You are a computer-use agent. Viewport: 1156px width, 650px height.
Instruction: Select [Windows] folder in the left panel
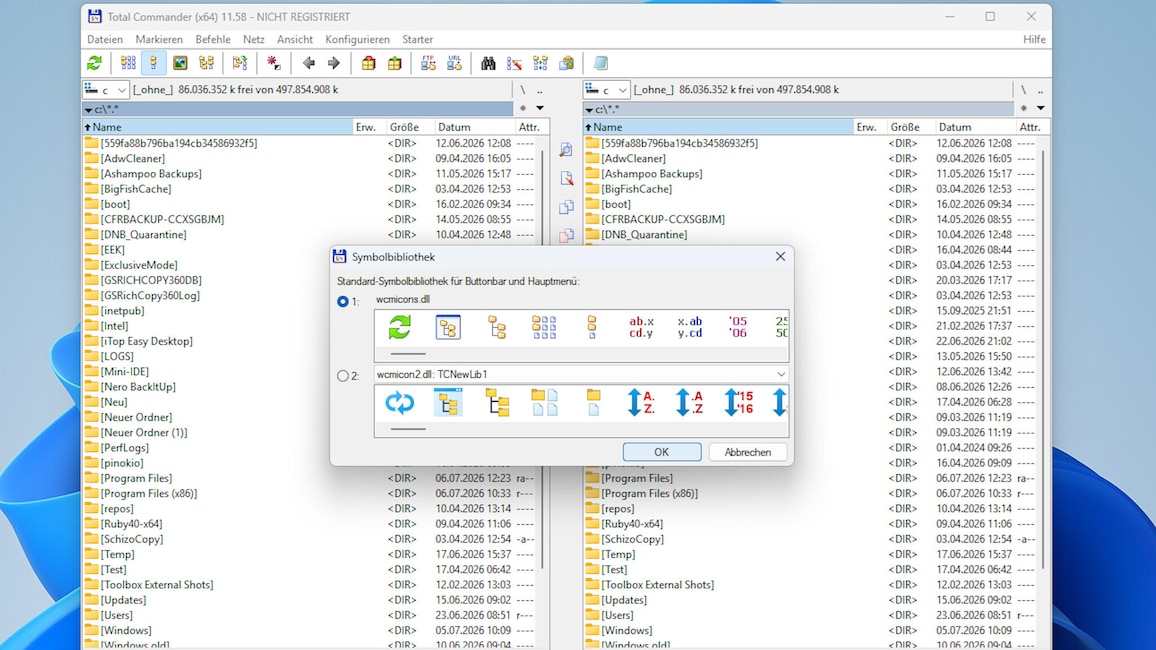(126, 630)
